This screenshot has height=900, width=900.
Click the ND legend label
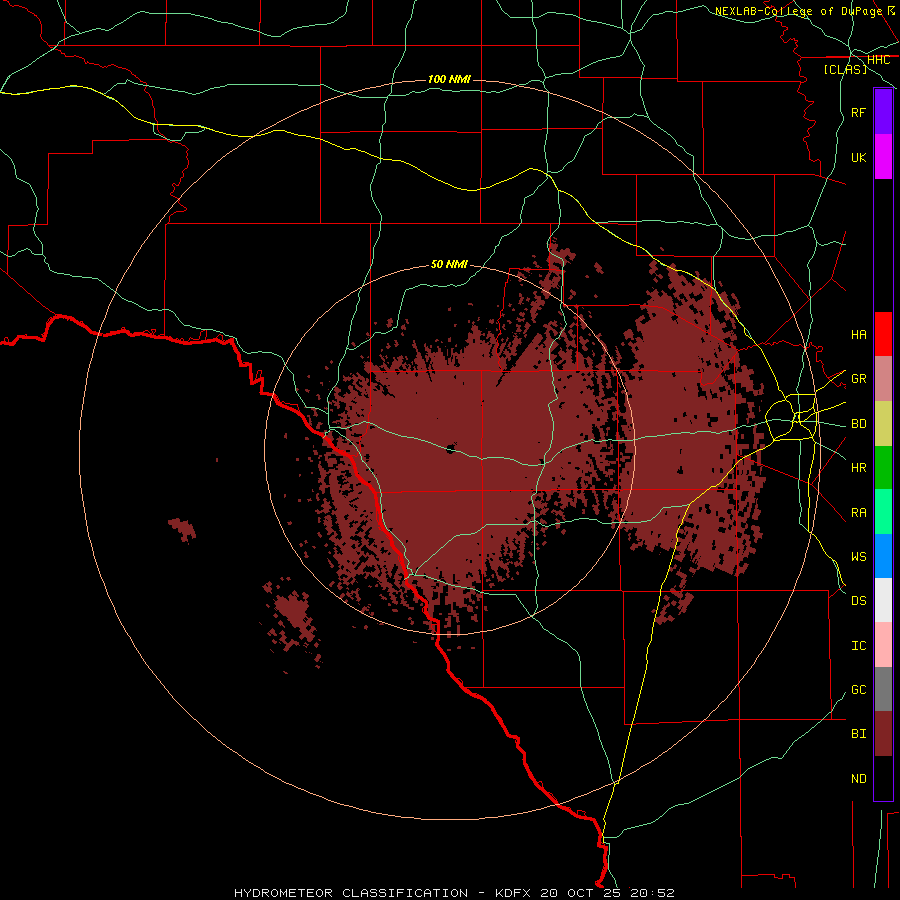858,779
